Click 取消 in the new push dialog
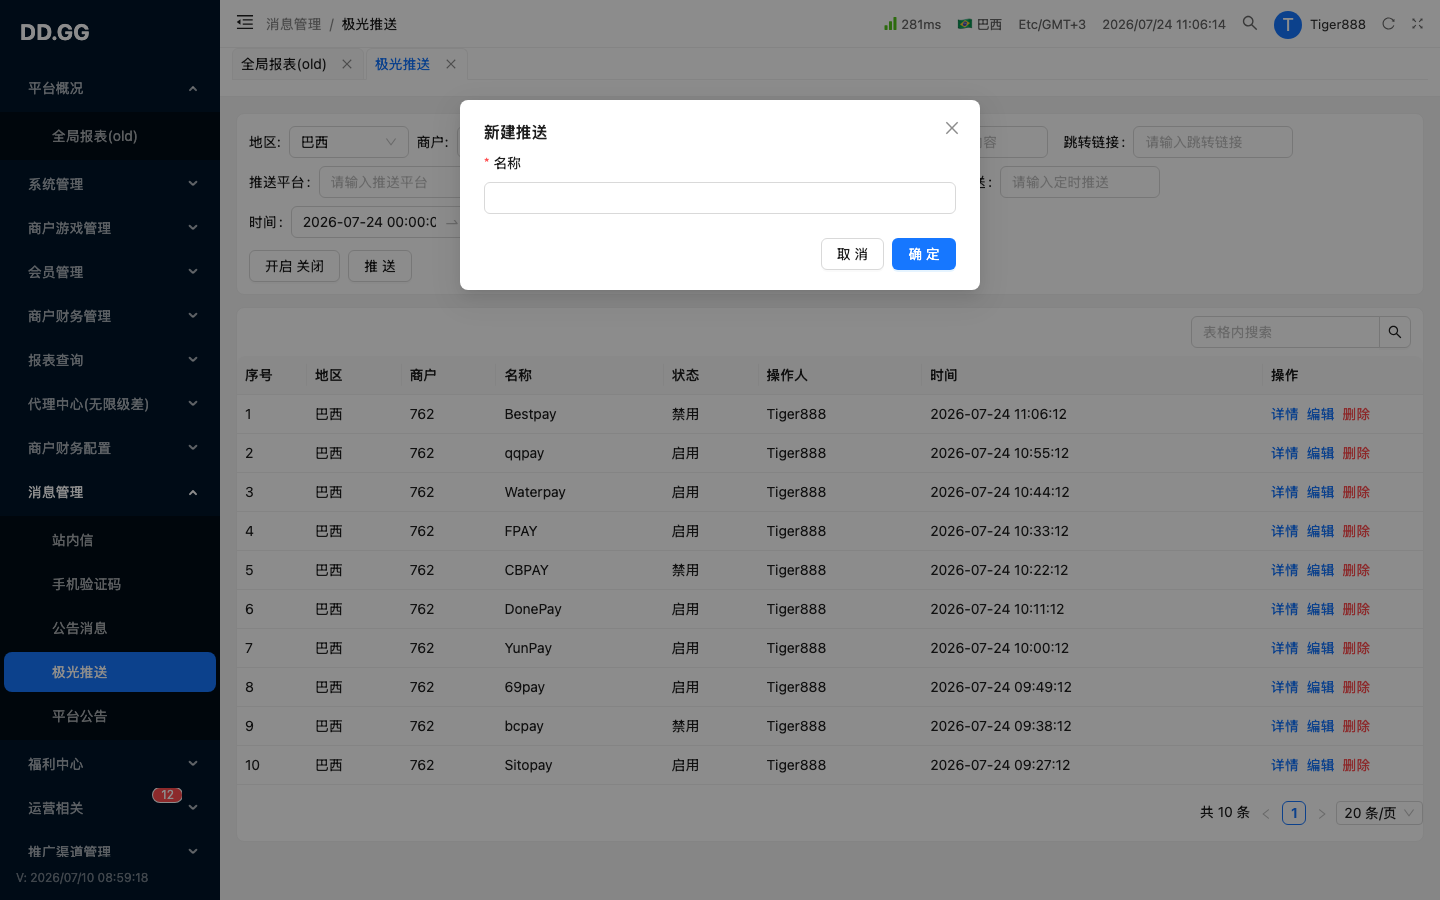This screenshot has width=1440, height=900. coord(852,254)
